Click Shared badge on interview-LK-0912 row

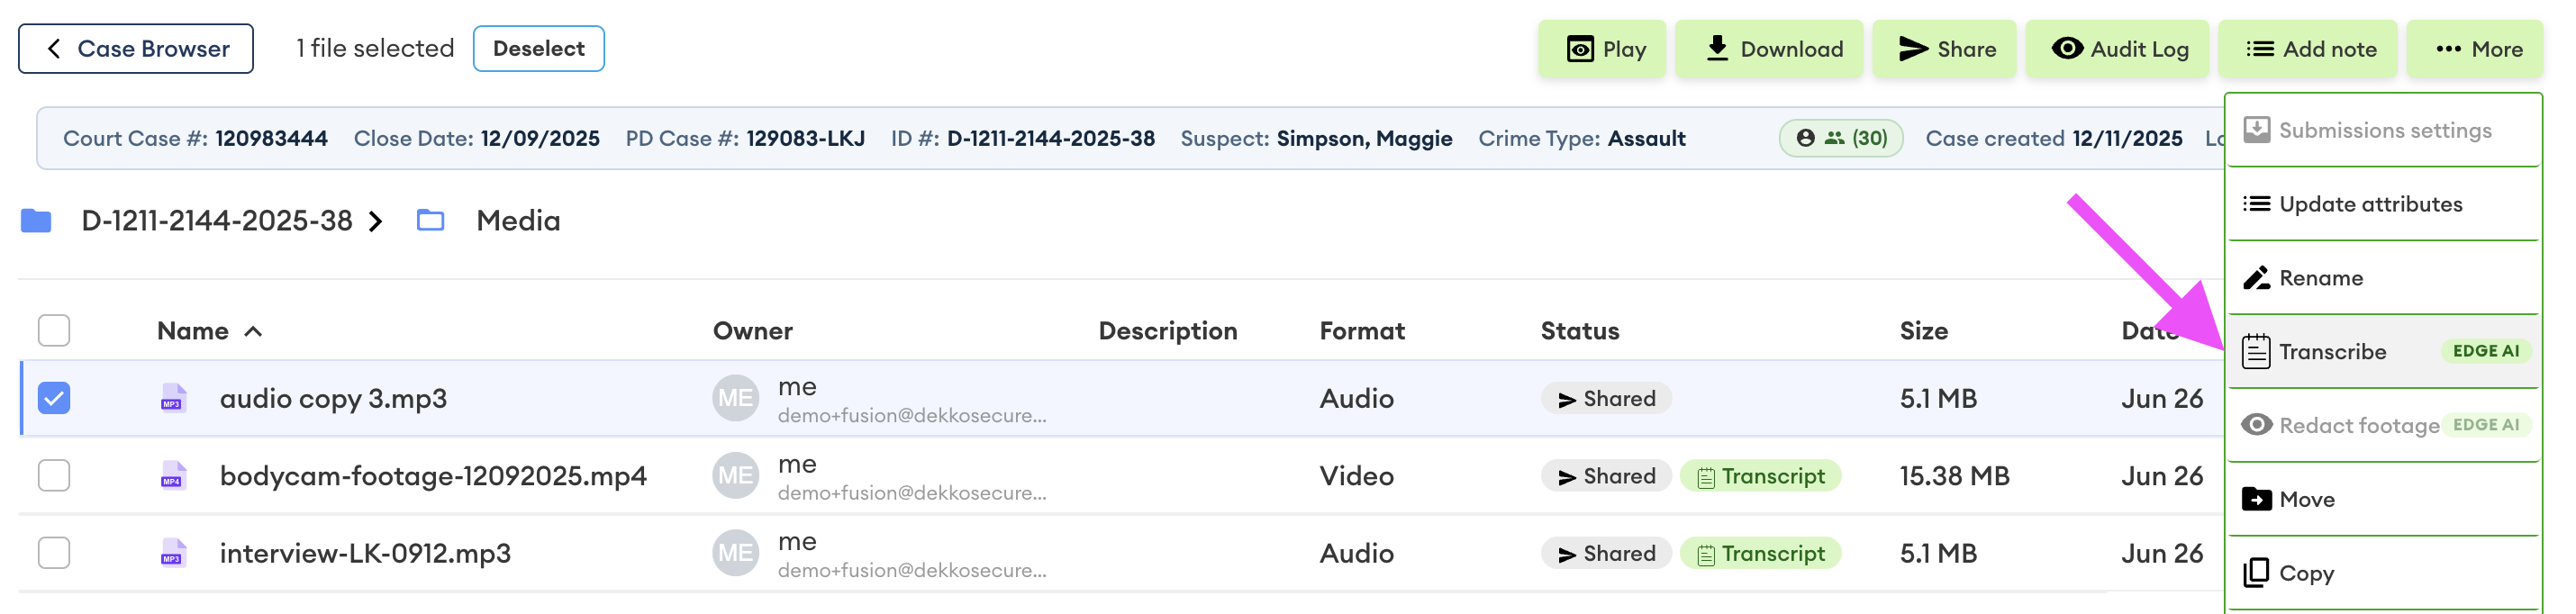pyautogui.click(x=1606, y=554)
